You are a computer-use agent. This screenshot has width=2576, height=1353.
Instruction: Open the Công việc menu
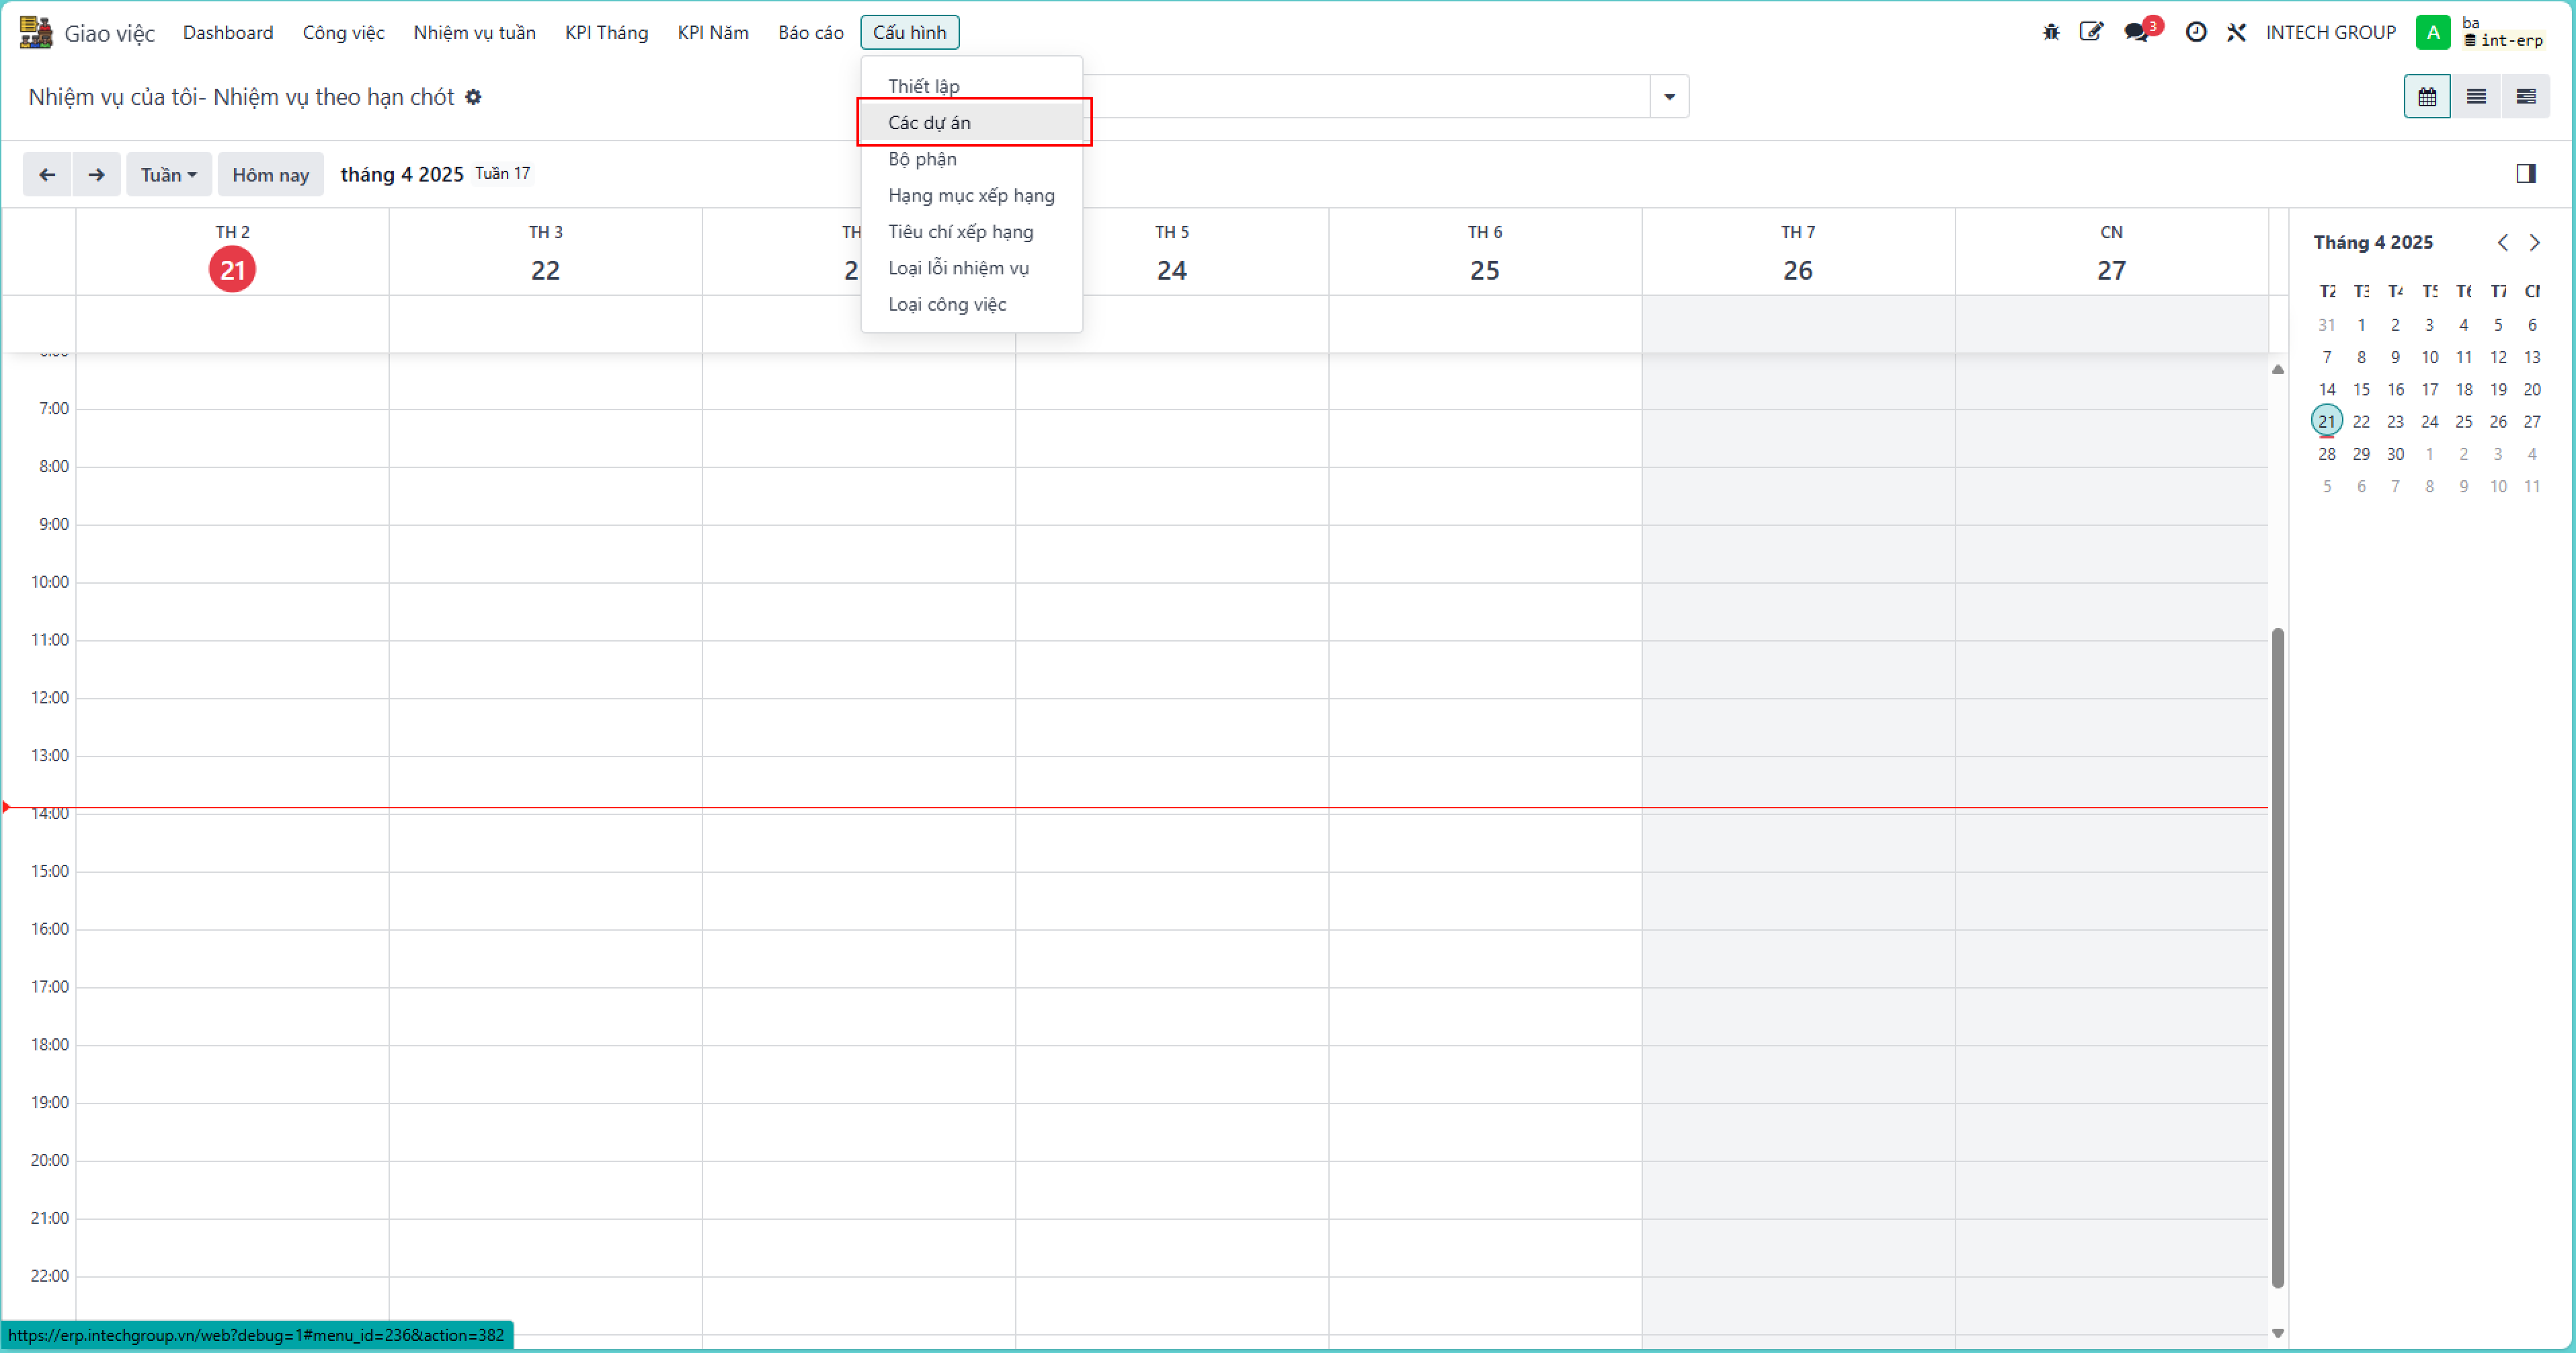[344, 32]
